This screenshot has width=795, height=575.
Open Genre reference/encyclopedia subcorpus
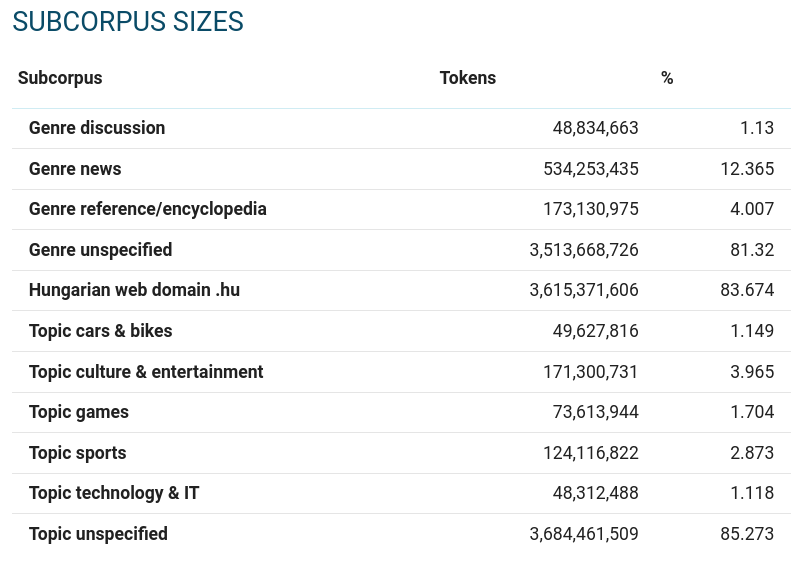tap(148, 209)
